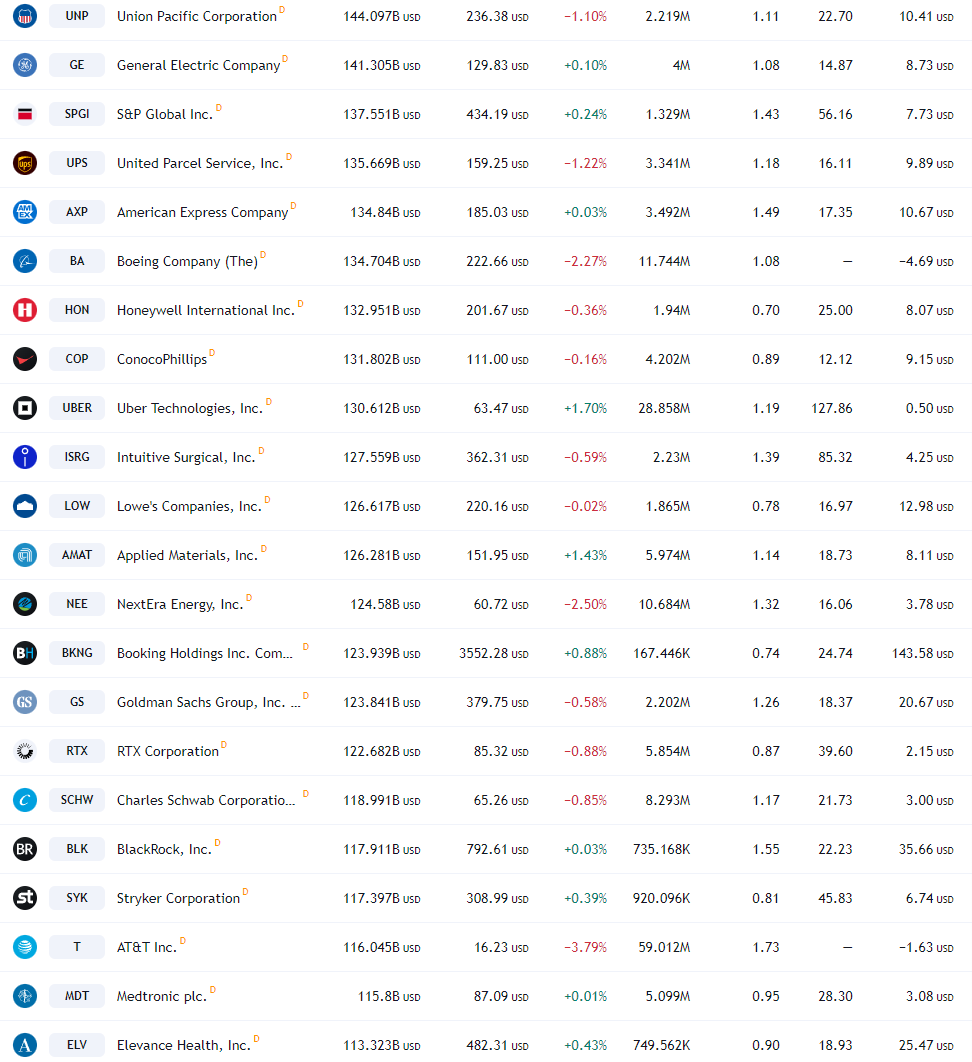
Task: Open the Medtronic plc. link
Action: tap(162, 996)
